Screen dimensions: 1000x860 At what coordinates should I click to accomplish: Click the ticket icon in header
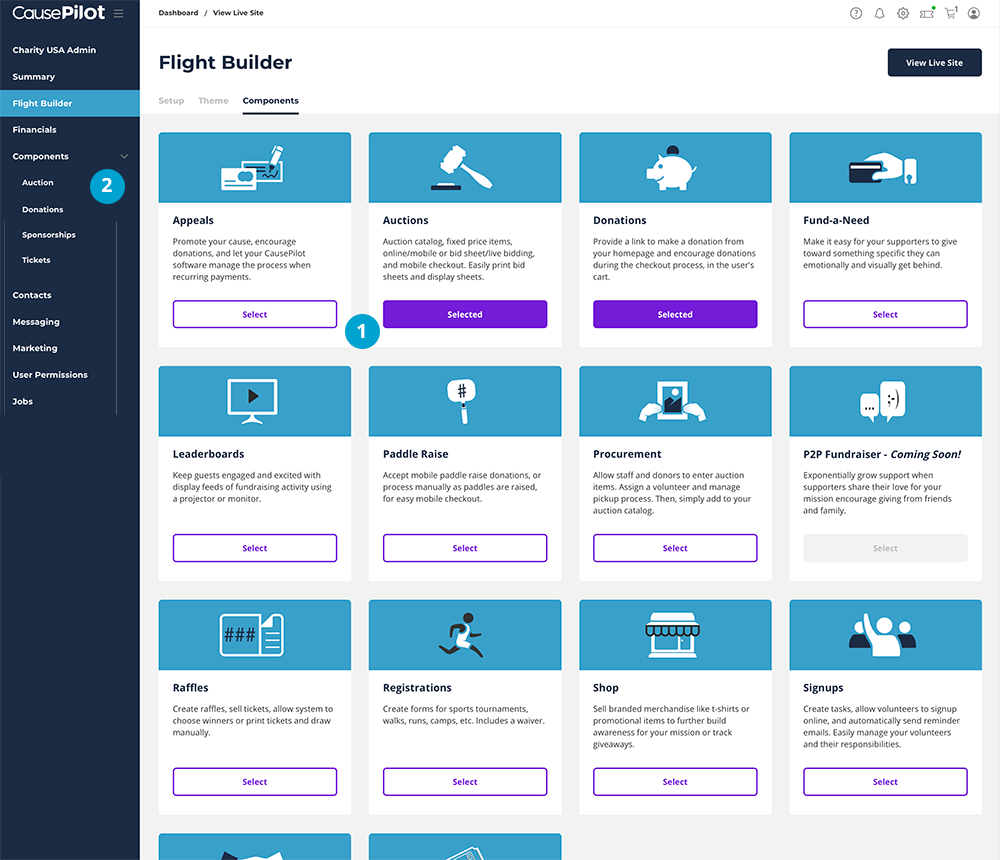pos(927,13)
